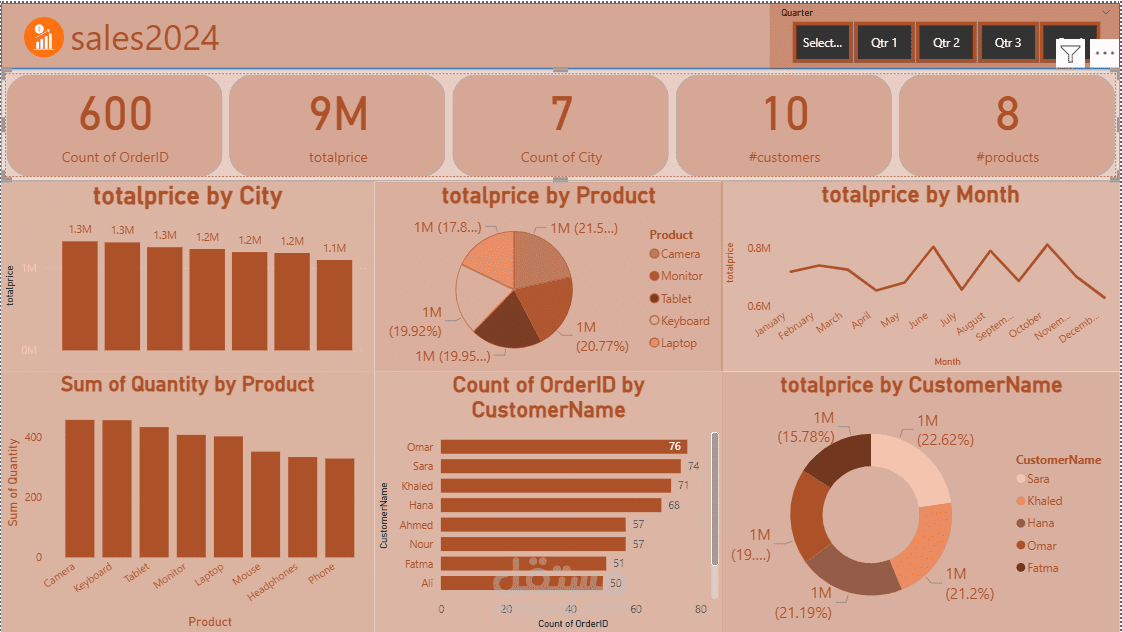This screenshot has width=1122, height=632.
Task: Click the Quarter slicer header label
Action: coord(796,12)
